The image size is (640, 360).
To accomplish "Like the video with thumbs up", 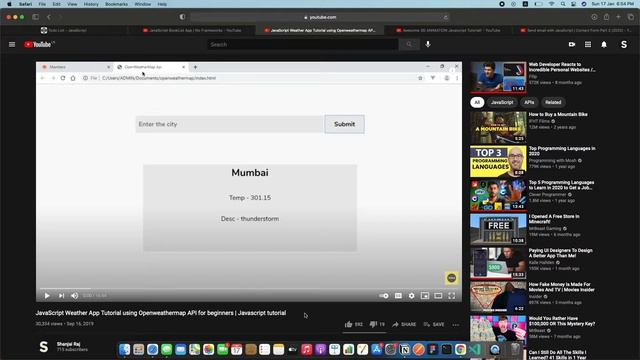I will click(353, 324).
